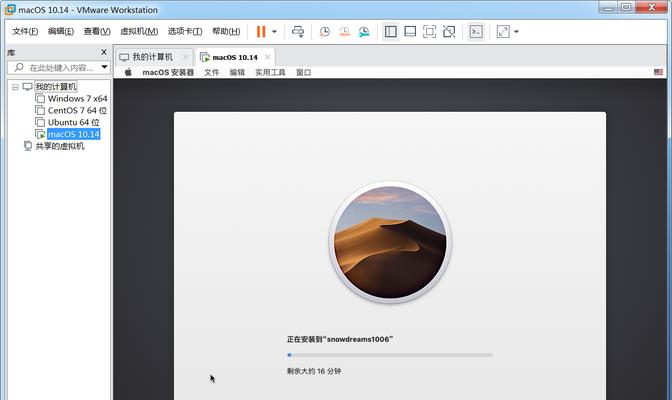Select the Ubuntu 64 位 virtual machine
Image resolution: width=672 pixels, height=400 pixels.
(73, 122)
